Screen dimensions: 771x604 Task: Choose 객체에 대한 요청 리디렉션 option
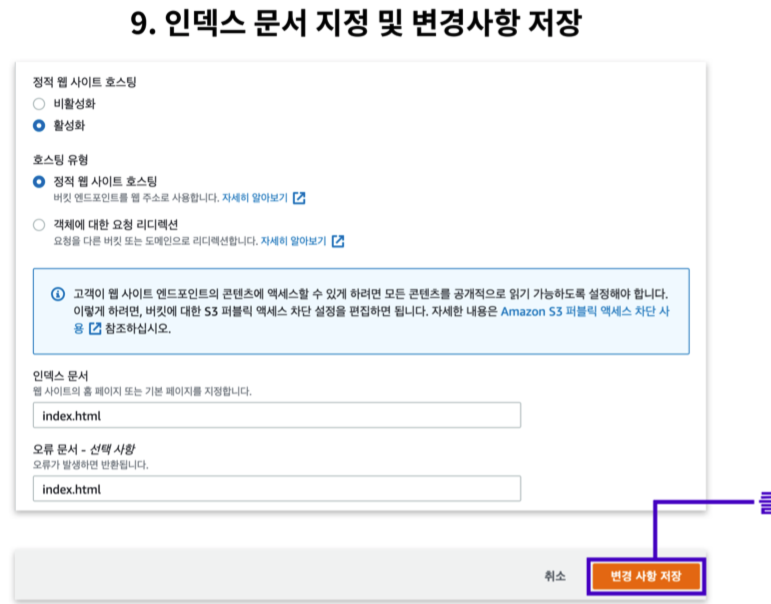pyautogui.click(x=39, y=225)
